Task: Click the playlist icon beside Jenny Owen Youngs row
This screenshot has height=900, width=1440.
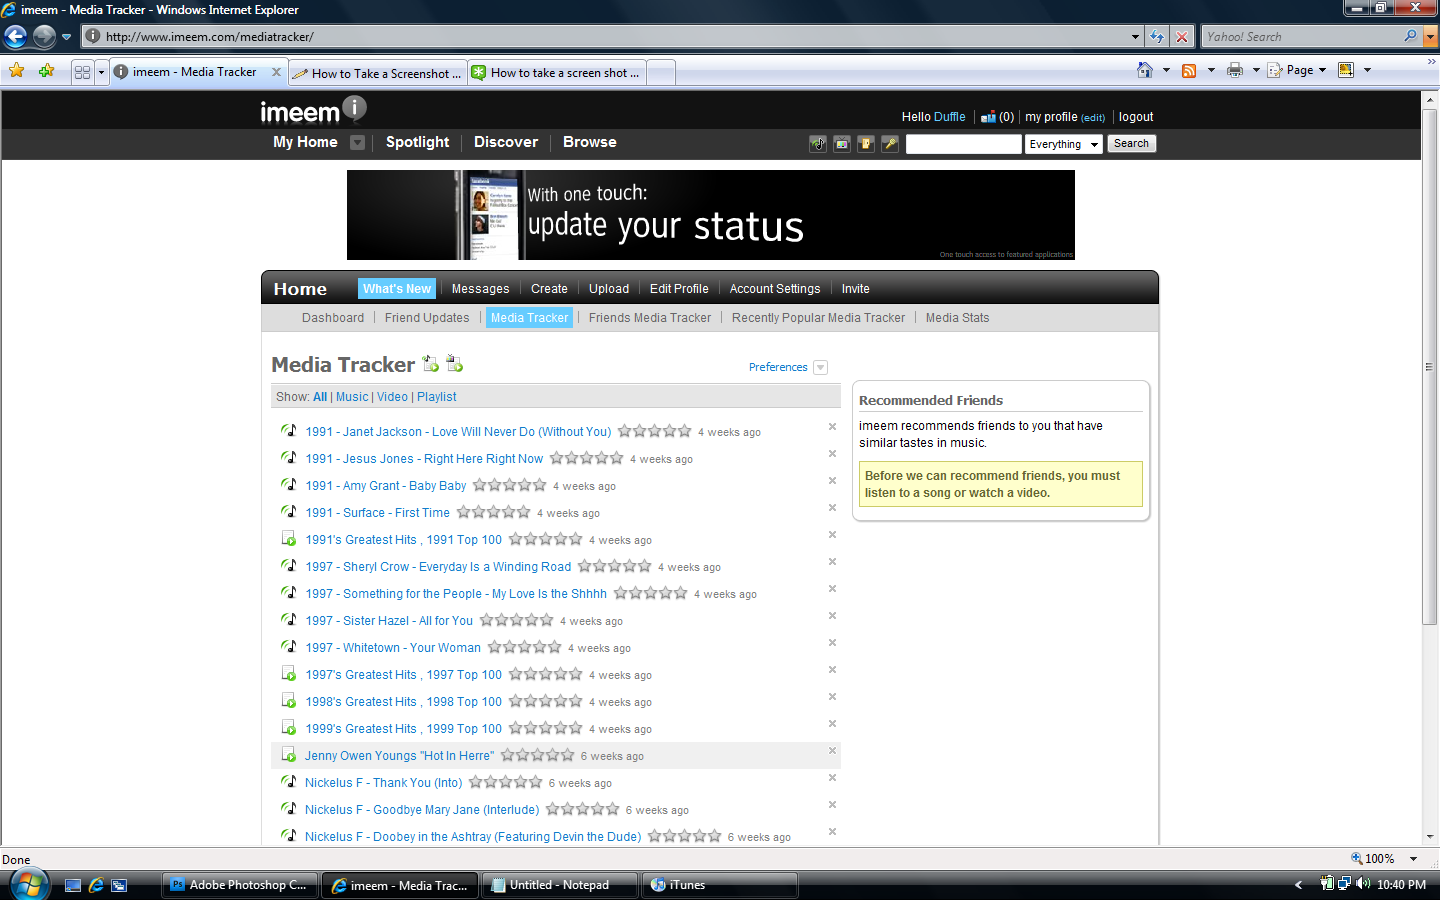Action: coord(289,755)
